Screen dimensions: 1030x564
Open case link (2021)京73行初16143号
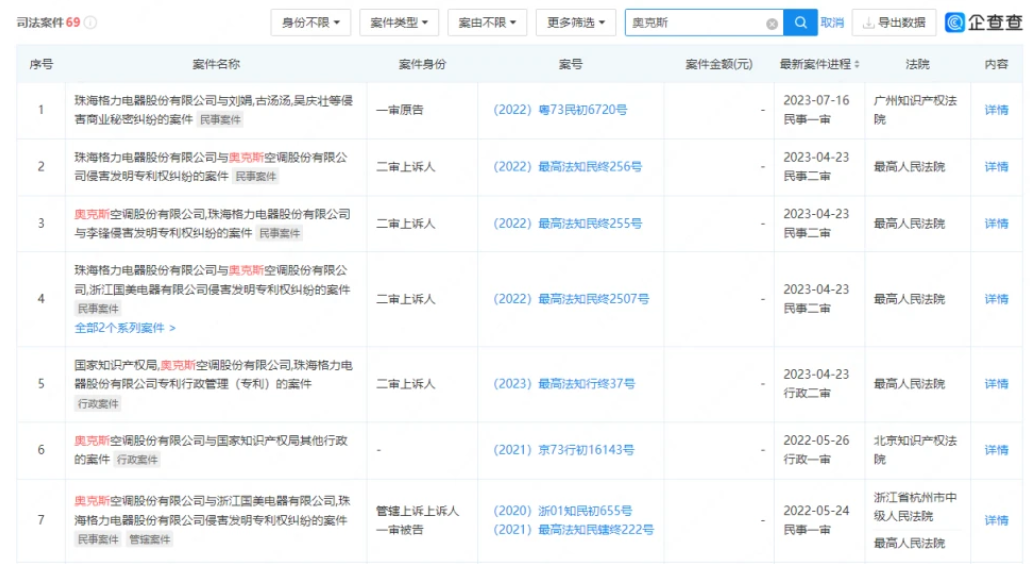(563, 450)
